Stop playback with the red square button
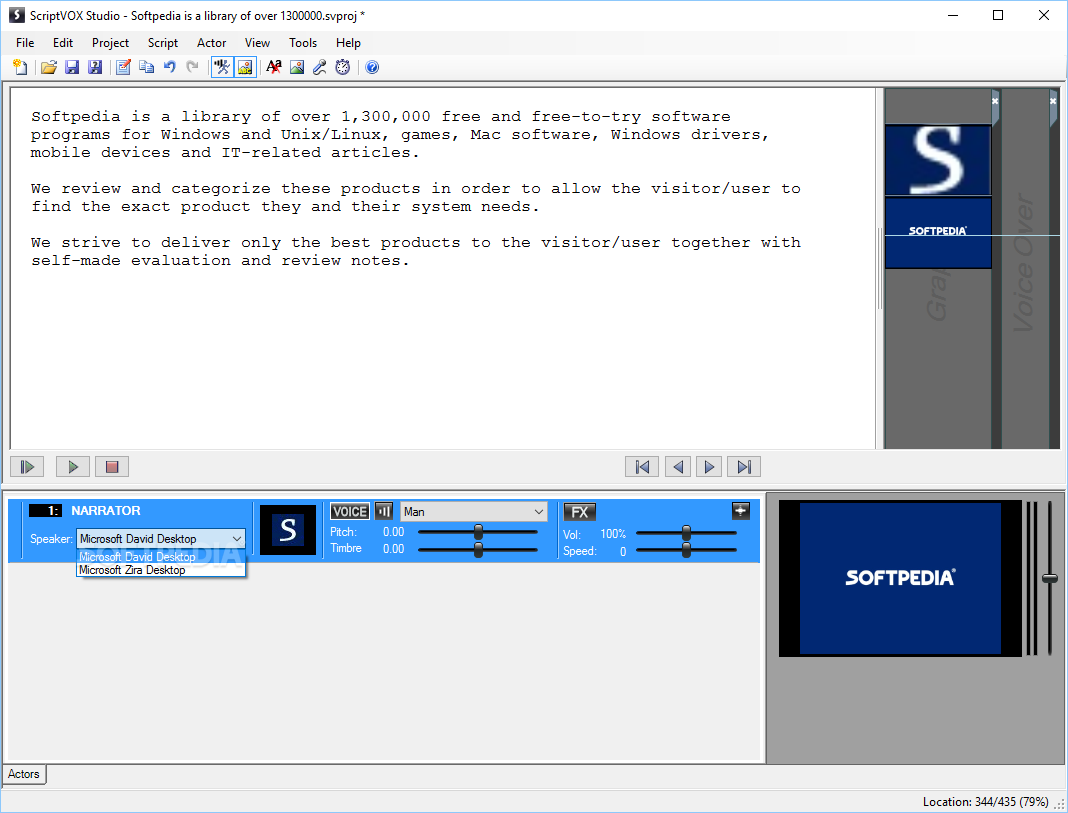The height and width of the screenshot is (813, 1068). click(x=112, y=466)
